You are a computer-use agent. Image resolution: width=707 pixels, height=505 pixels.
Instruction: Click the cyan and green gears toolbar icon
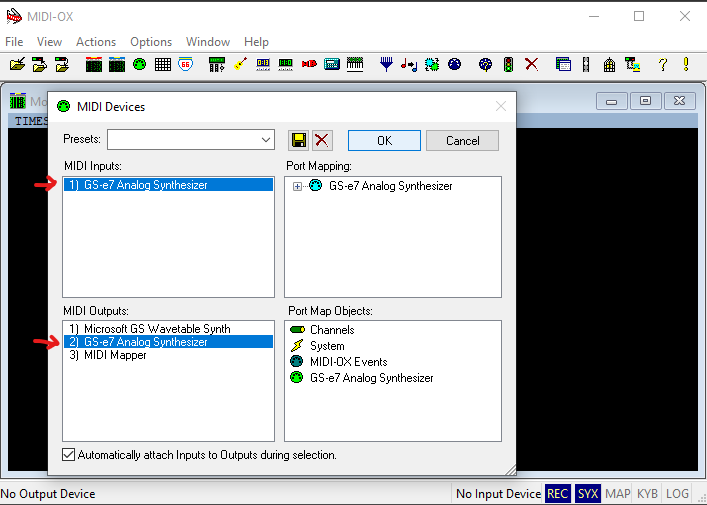pyautogui.click(x=432, y=64)
